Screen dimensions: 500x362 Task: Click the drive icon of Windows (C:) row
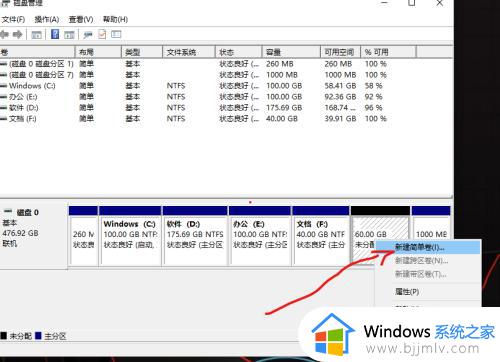click(x=4, y=86)
